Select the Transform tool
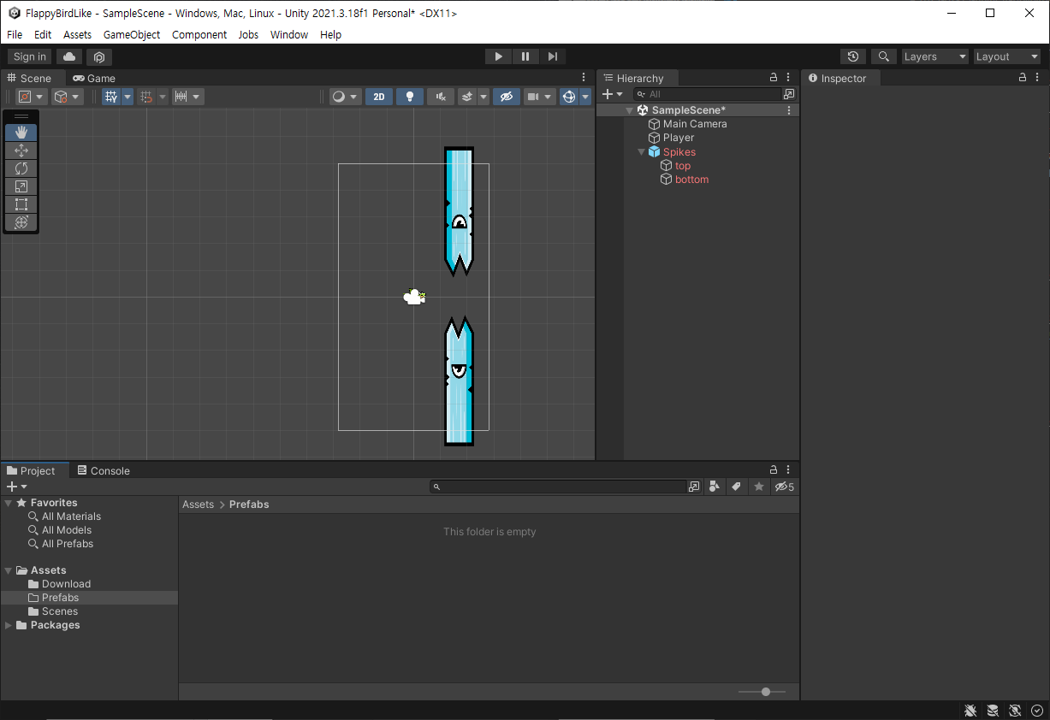 [21, 222]
